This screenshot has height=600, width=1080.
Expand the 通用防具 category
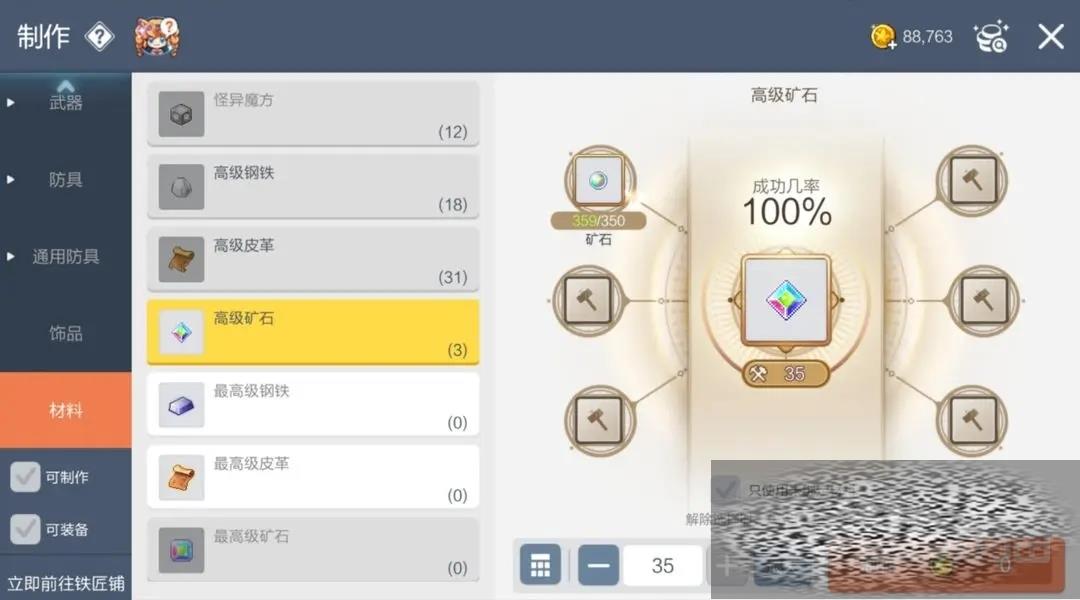click(65, 257)
